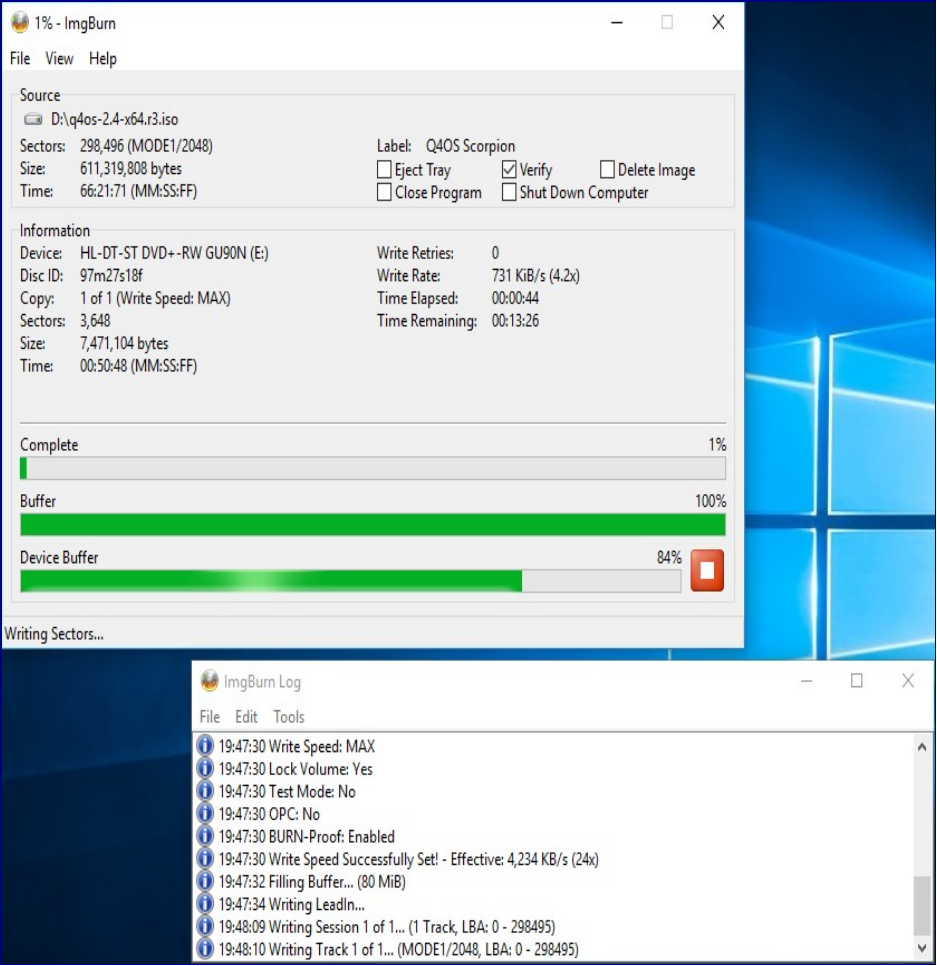Click the source path D:\q4os-2.4-x64.r3.iso
Viewport: 937px width, 966px height.
[115, 119]
